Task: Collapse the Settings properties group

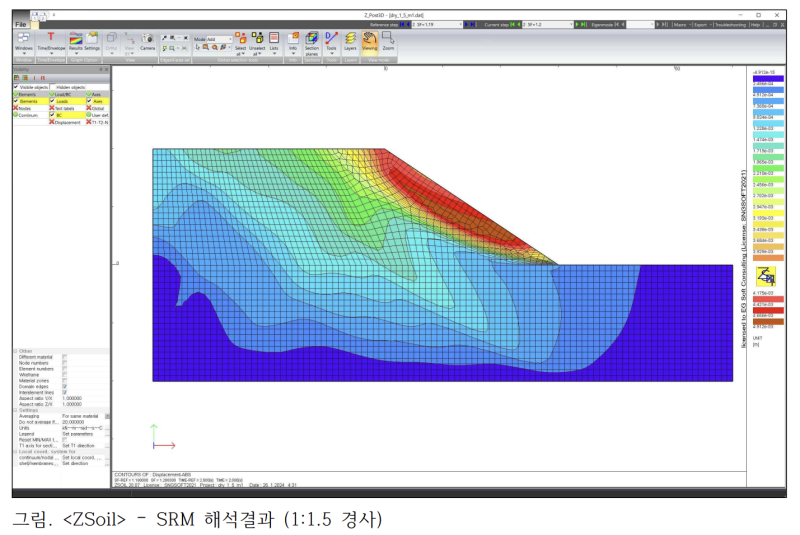Action: point(15,410)
